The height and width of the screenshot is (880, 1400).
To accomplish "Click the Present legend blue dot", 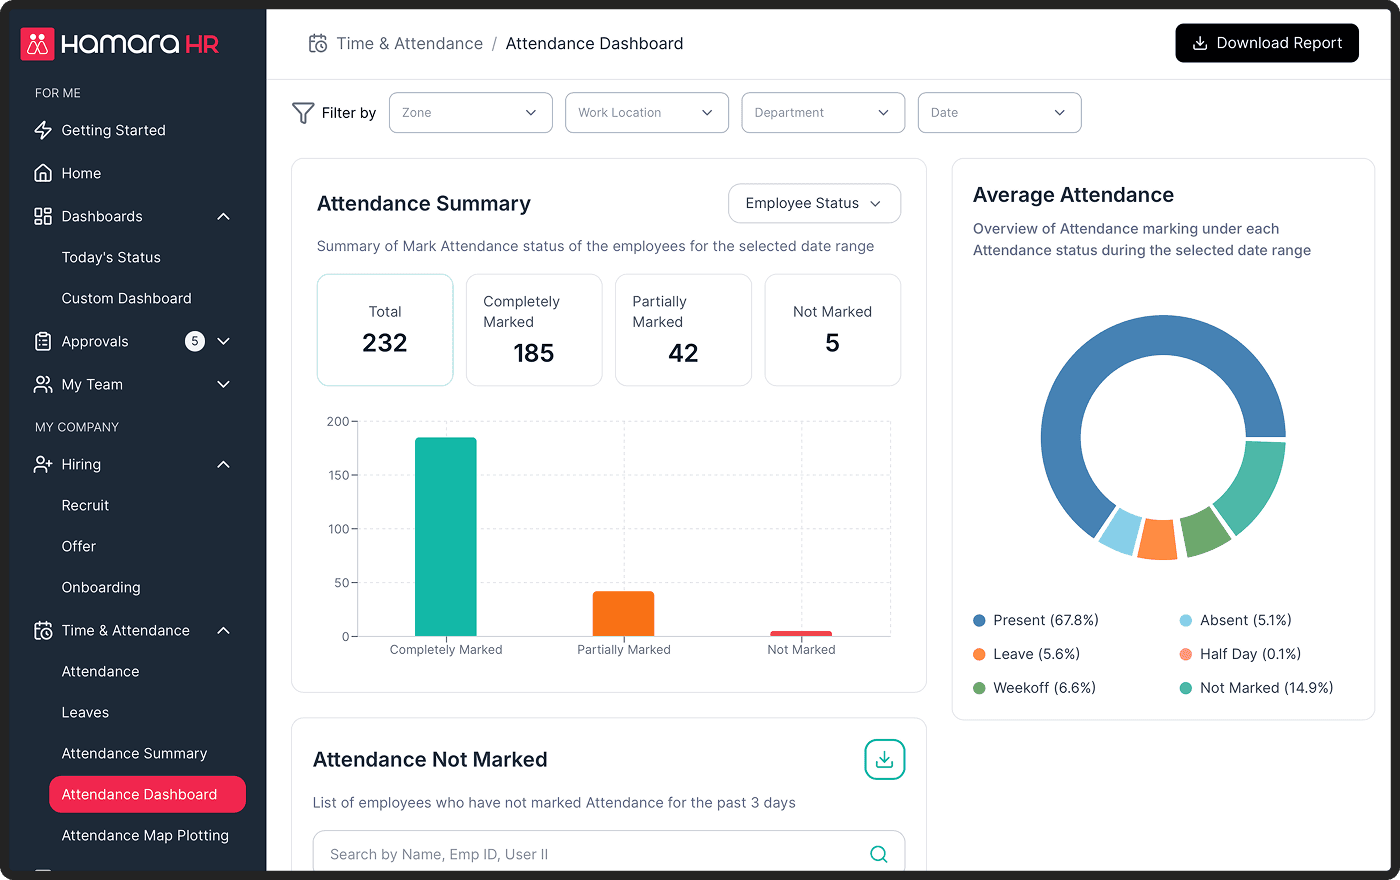I will (980, 620).
